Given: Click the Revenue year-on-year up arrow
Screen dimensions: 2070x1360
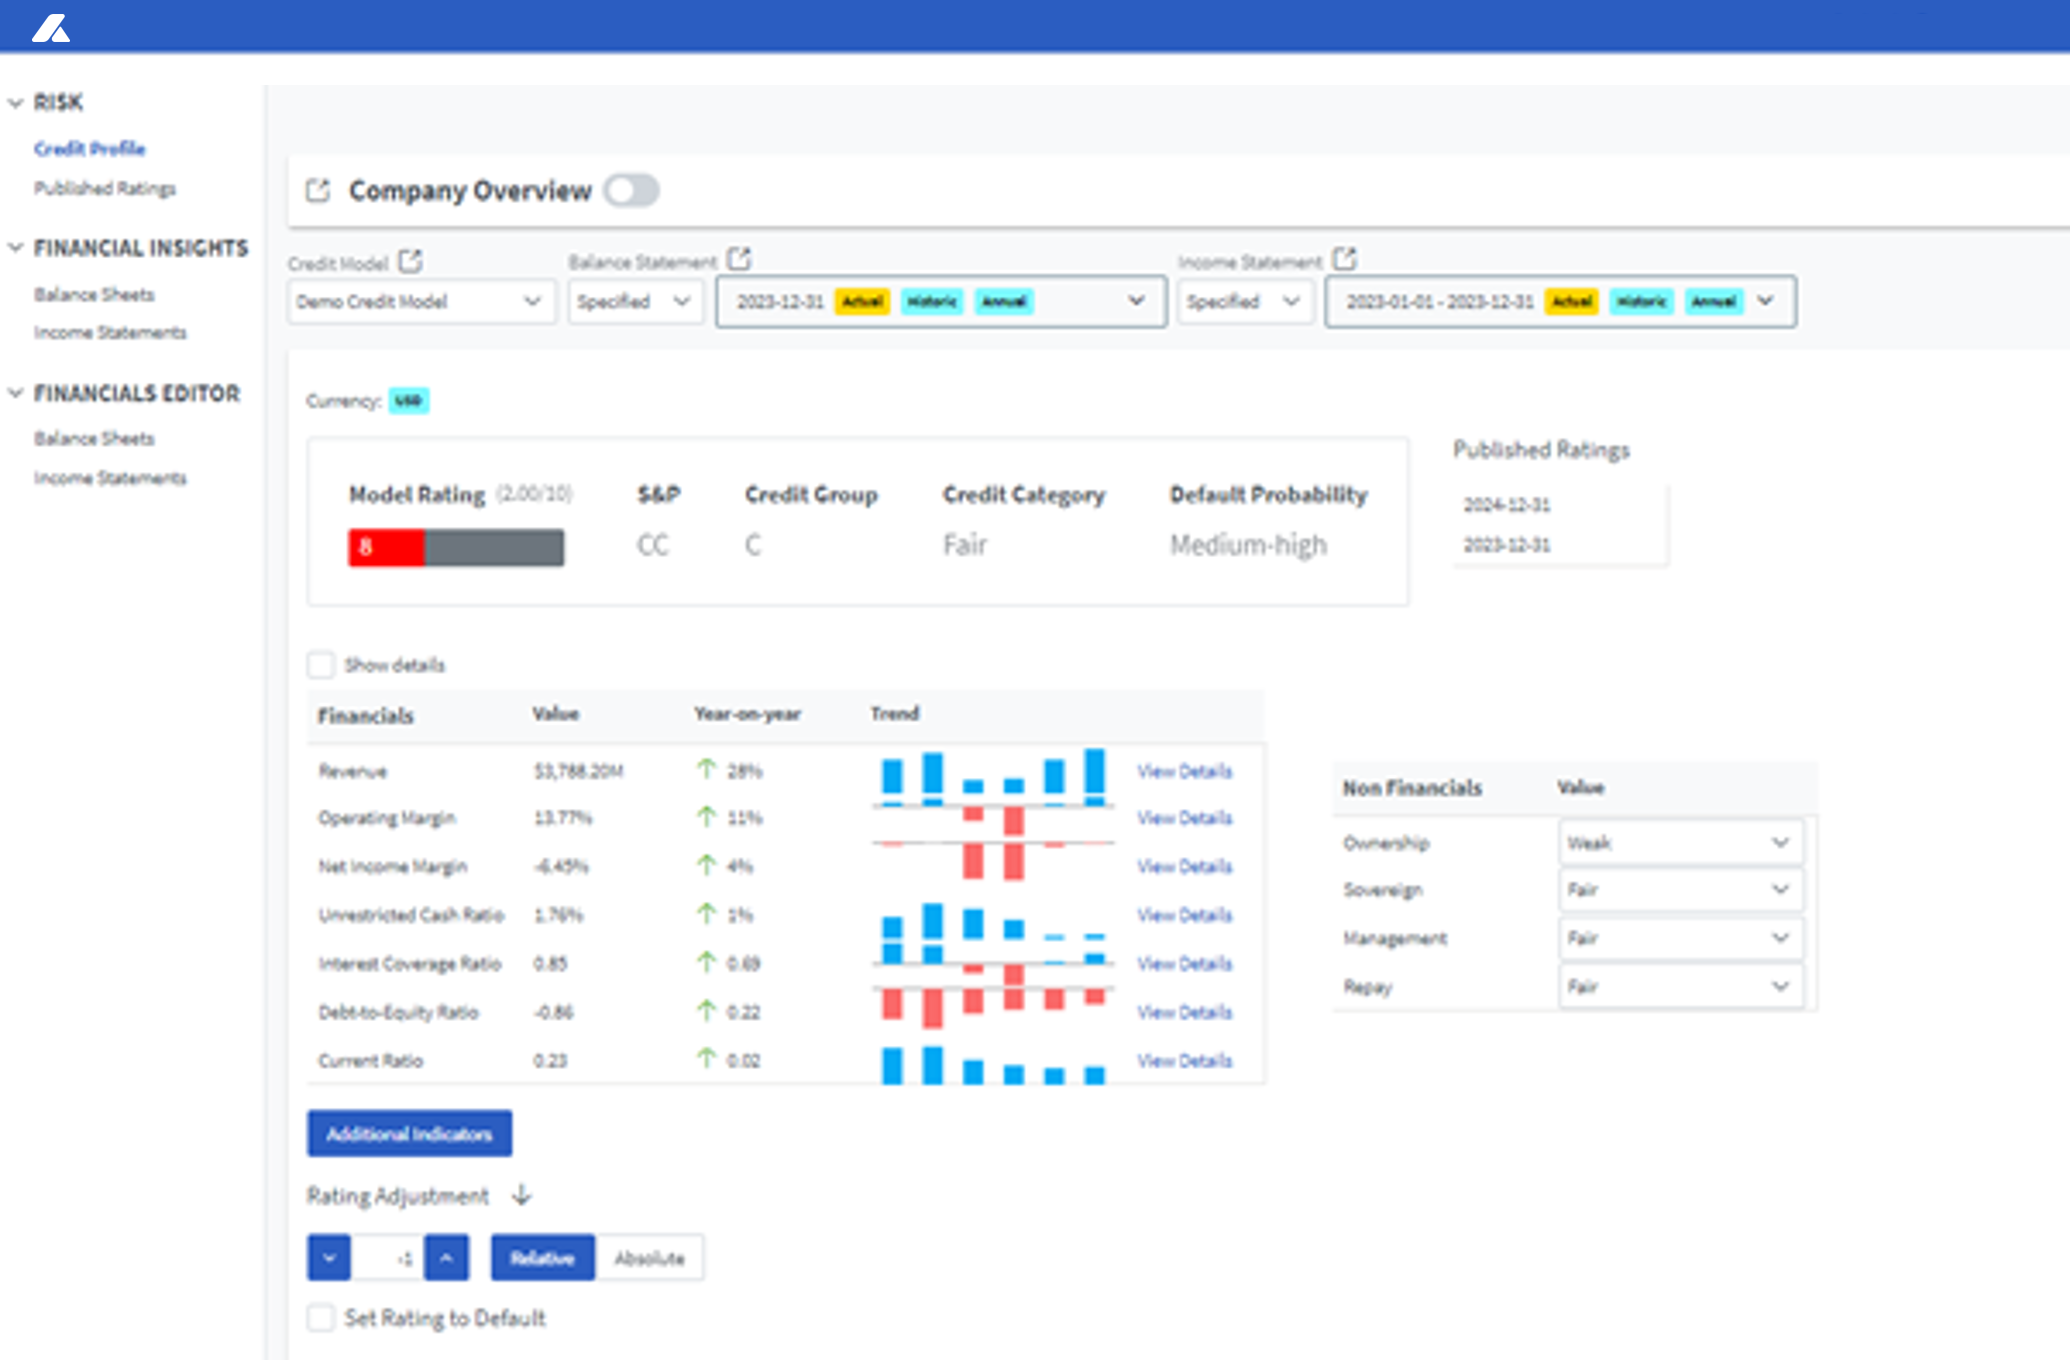Looking at the screenshot, I should pyautogui.click(x=707, y=769).
